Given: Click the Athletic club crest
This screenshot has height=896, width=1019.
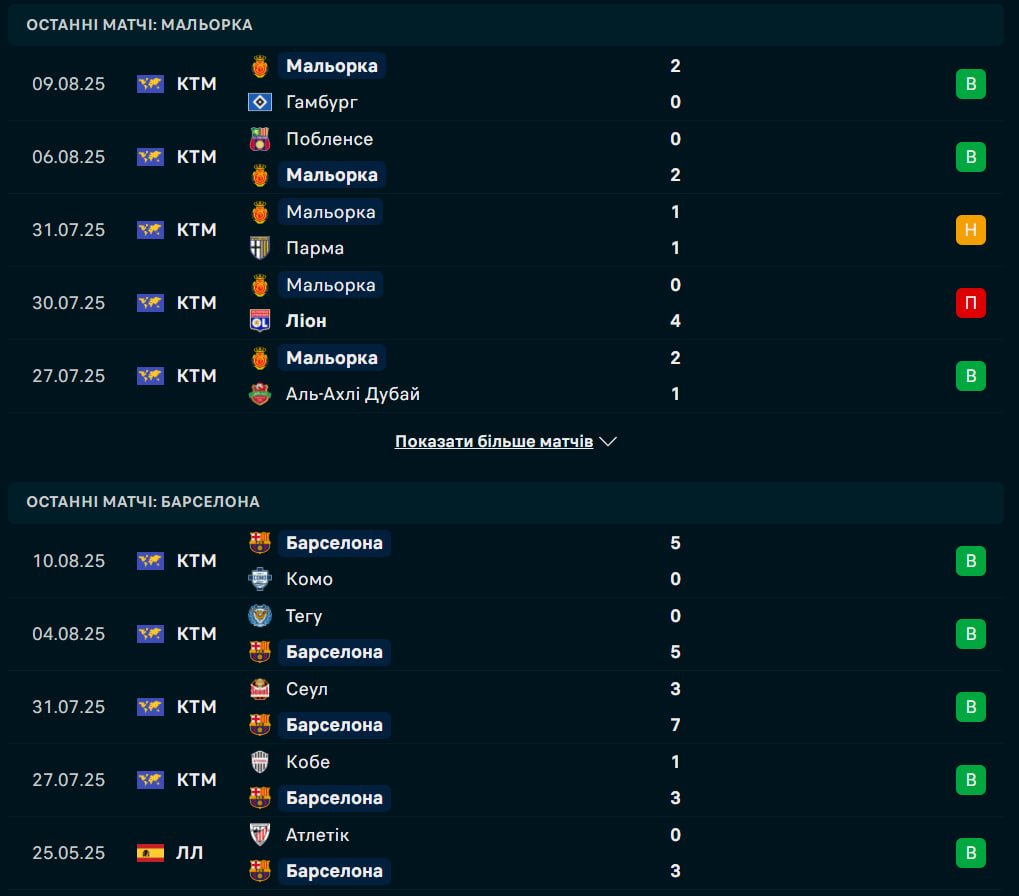Looking at the screenshot, I should [260, 835].
